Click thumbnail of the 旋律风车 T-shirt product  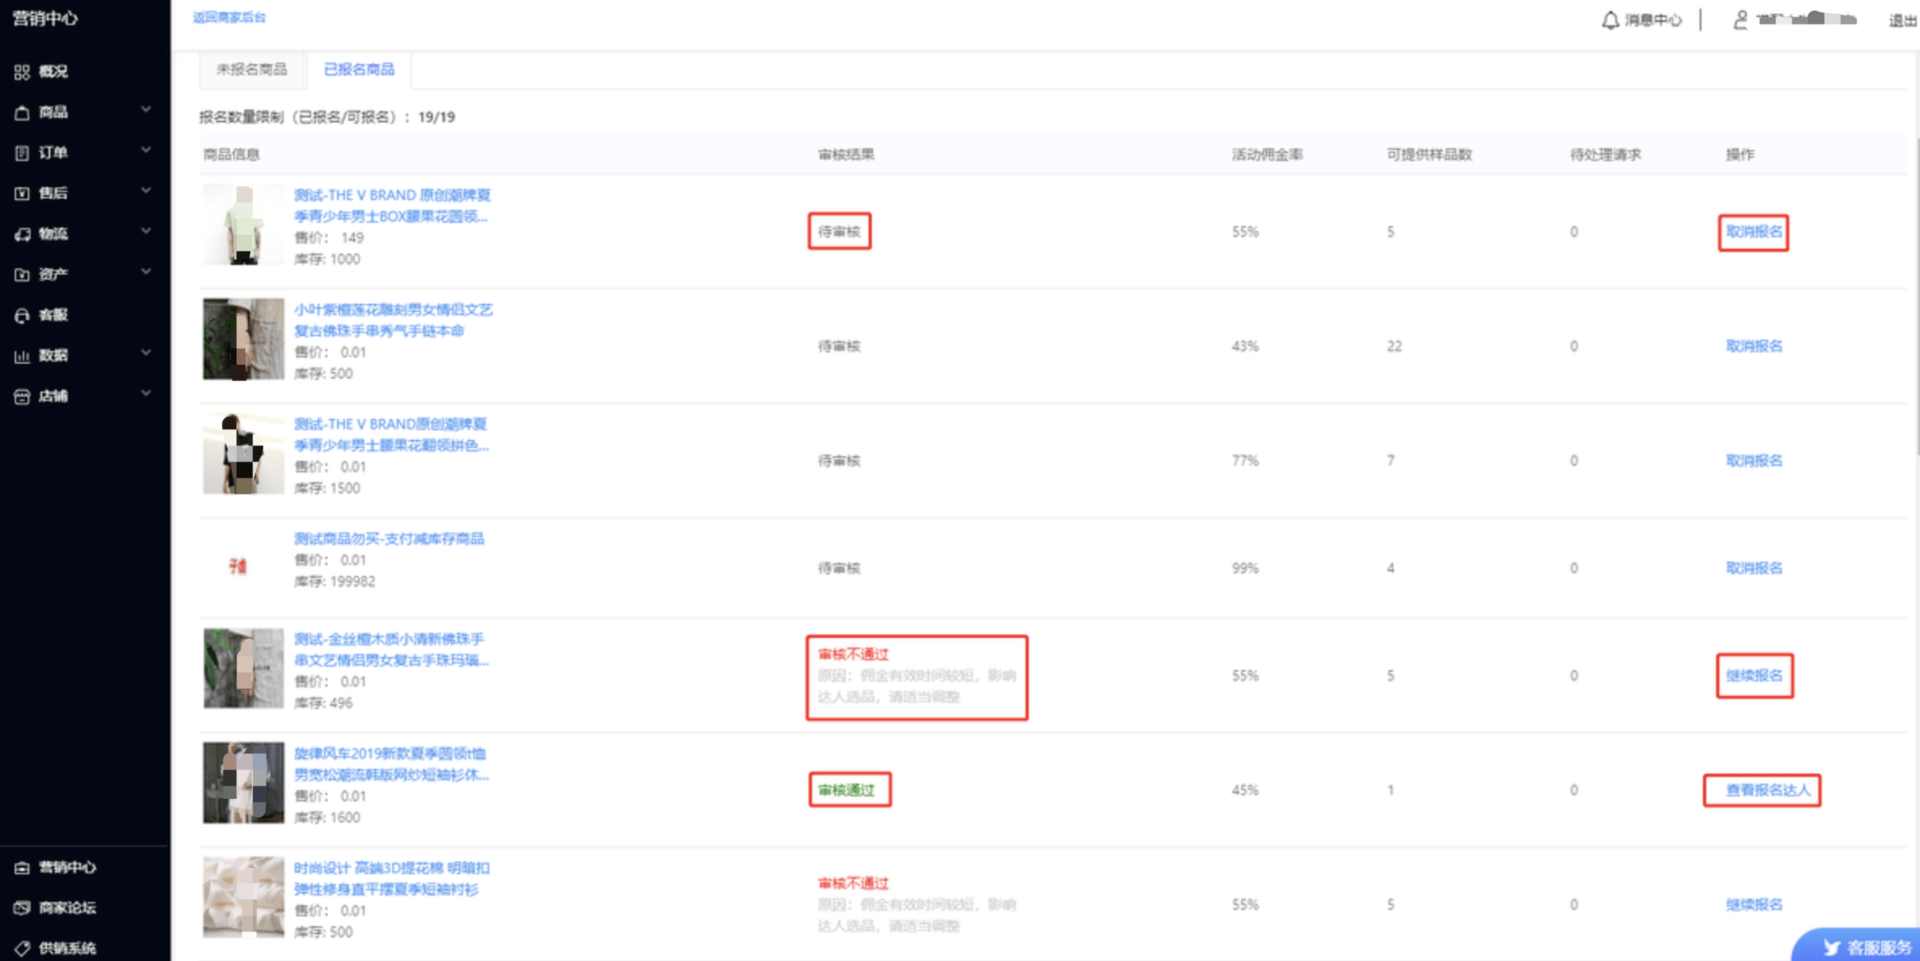click(243, 783)
